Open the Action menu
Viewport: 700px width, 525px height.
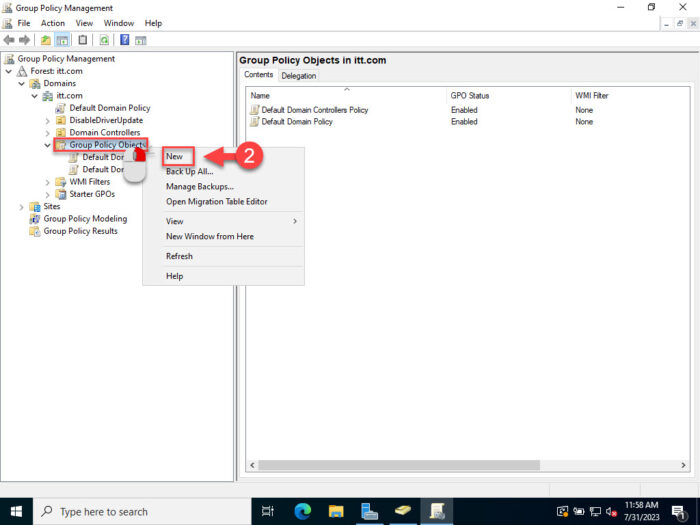pyautogui.click(x=53, y=23)
